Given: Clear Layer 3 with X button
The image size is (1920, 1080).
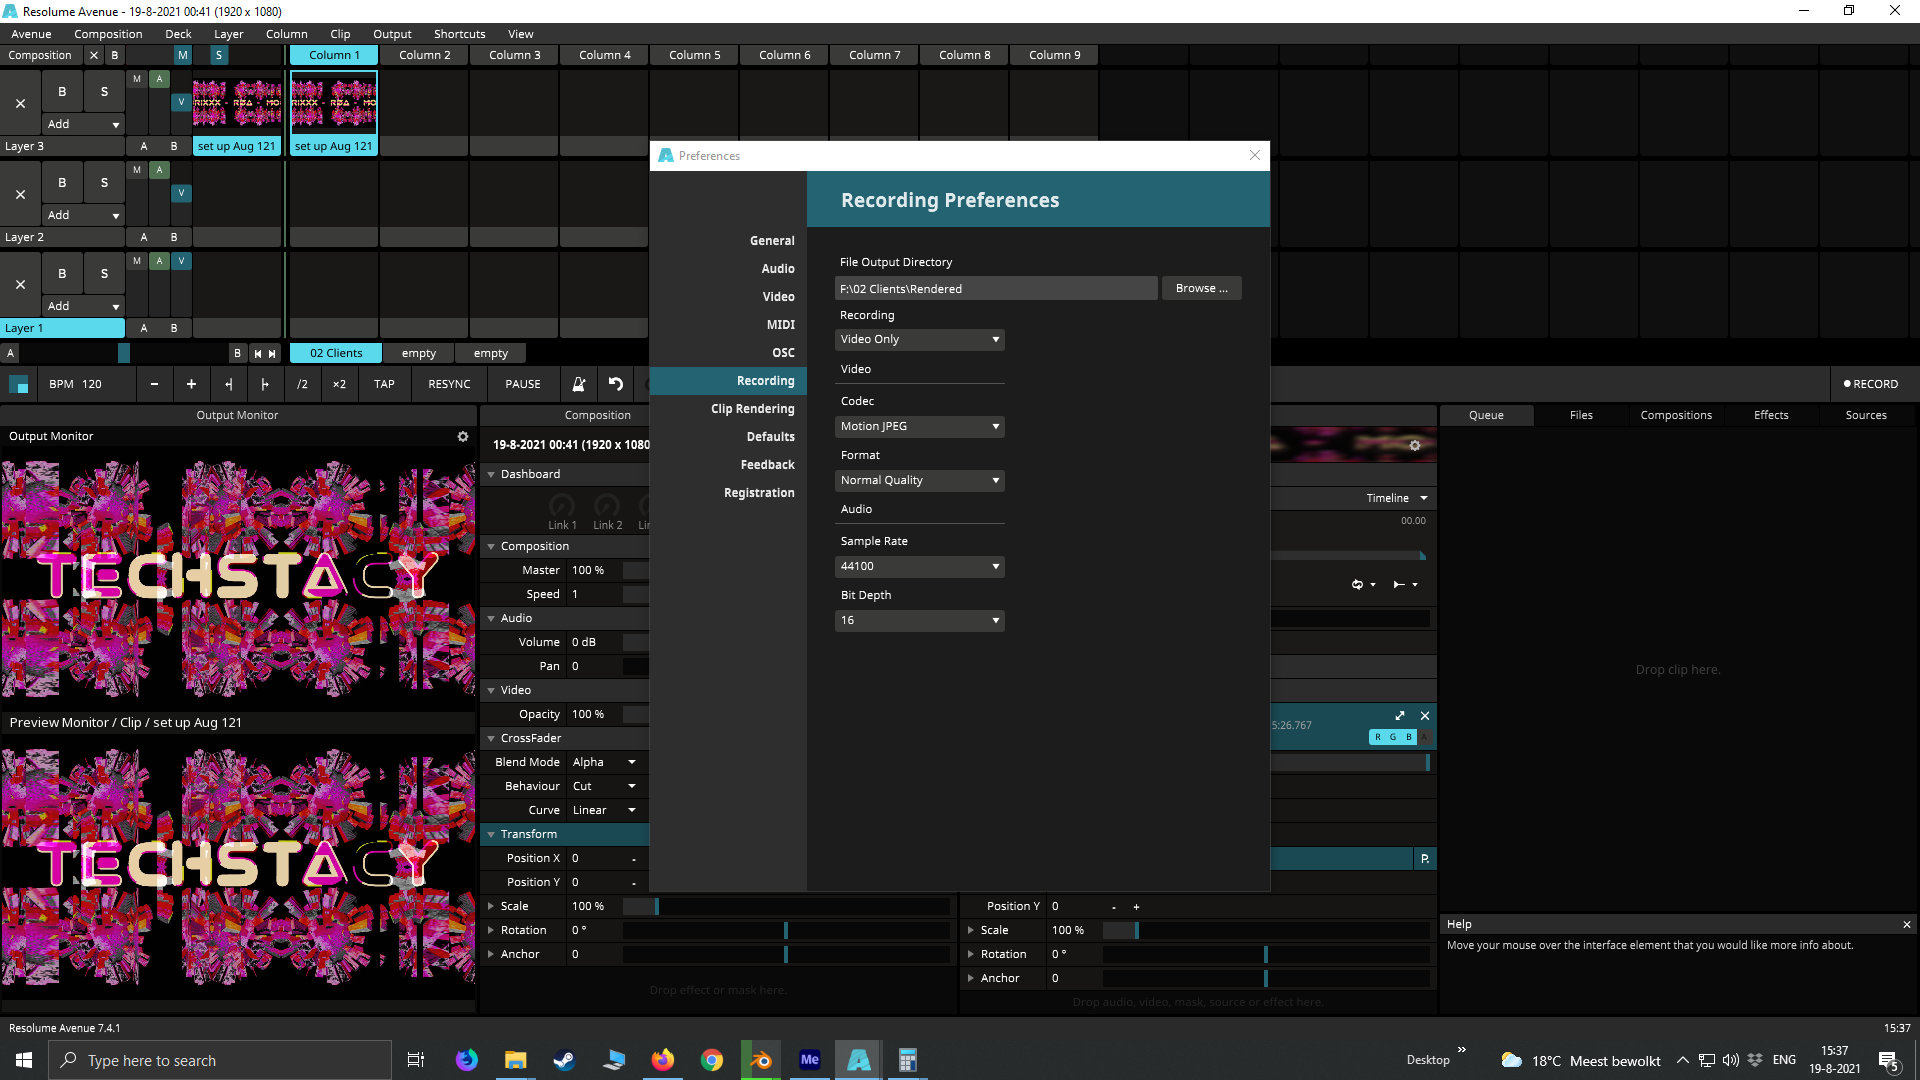Looking at the screenshot, I should pyautogui.click(x=20, y=103).
